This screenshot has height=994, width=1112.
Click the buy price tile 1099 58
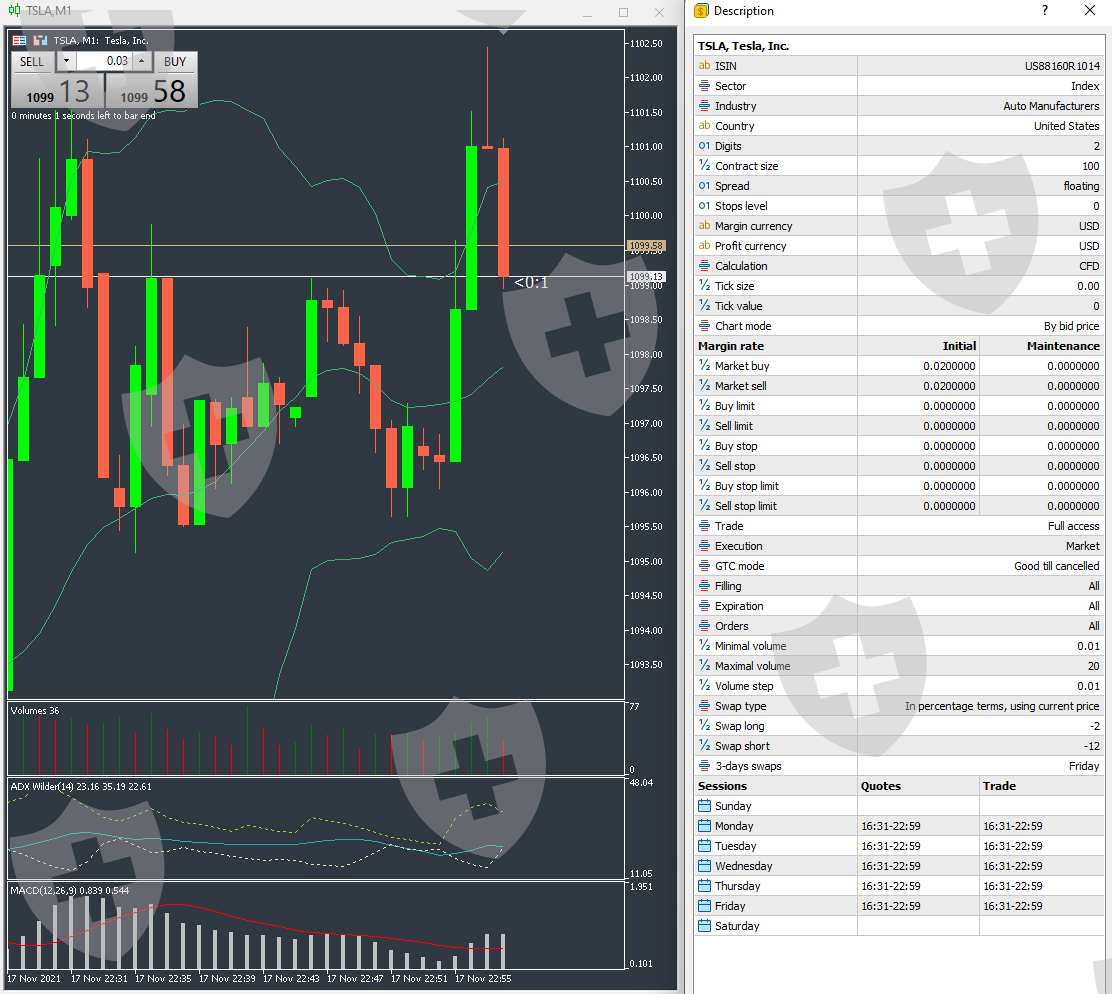(x=152, y=91)
